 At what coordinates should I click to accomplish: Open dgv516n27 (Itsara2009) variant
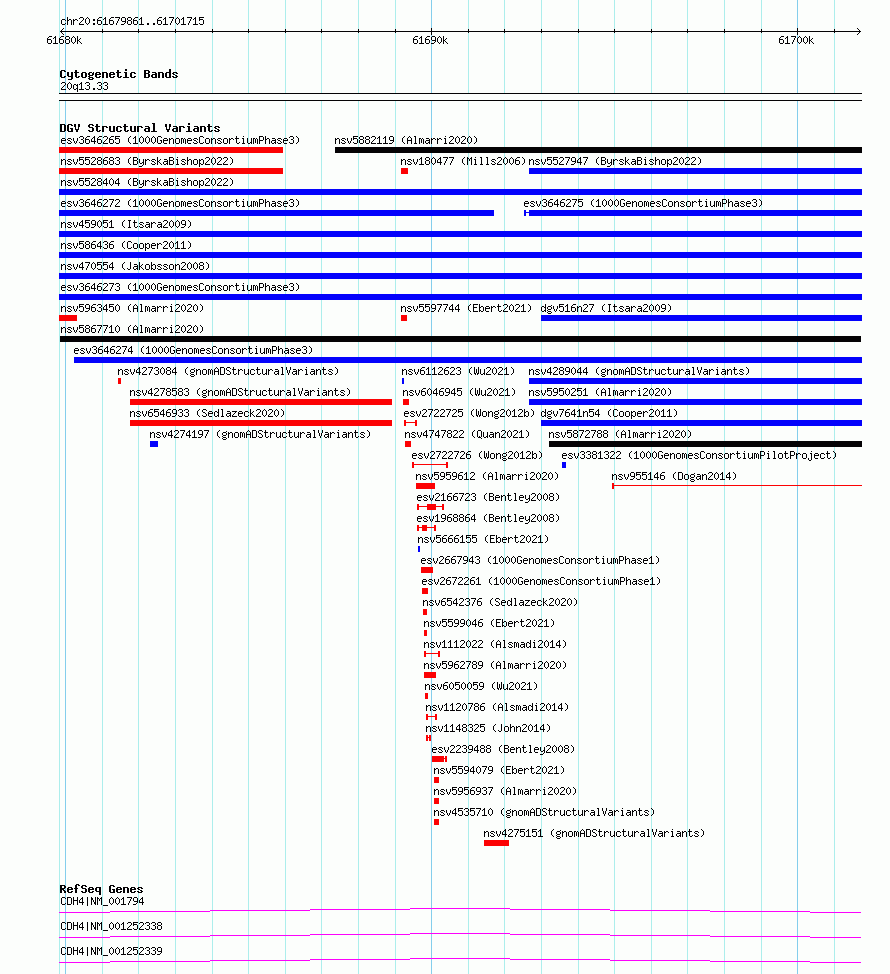(x=606, y=309)
